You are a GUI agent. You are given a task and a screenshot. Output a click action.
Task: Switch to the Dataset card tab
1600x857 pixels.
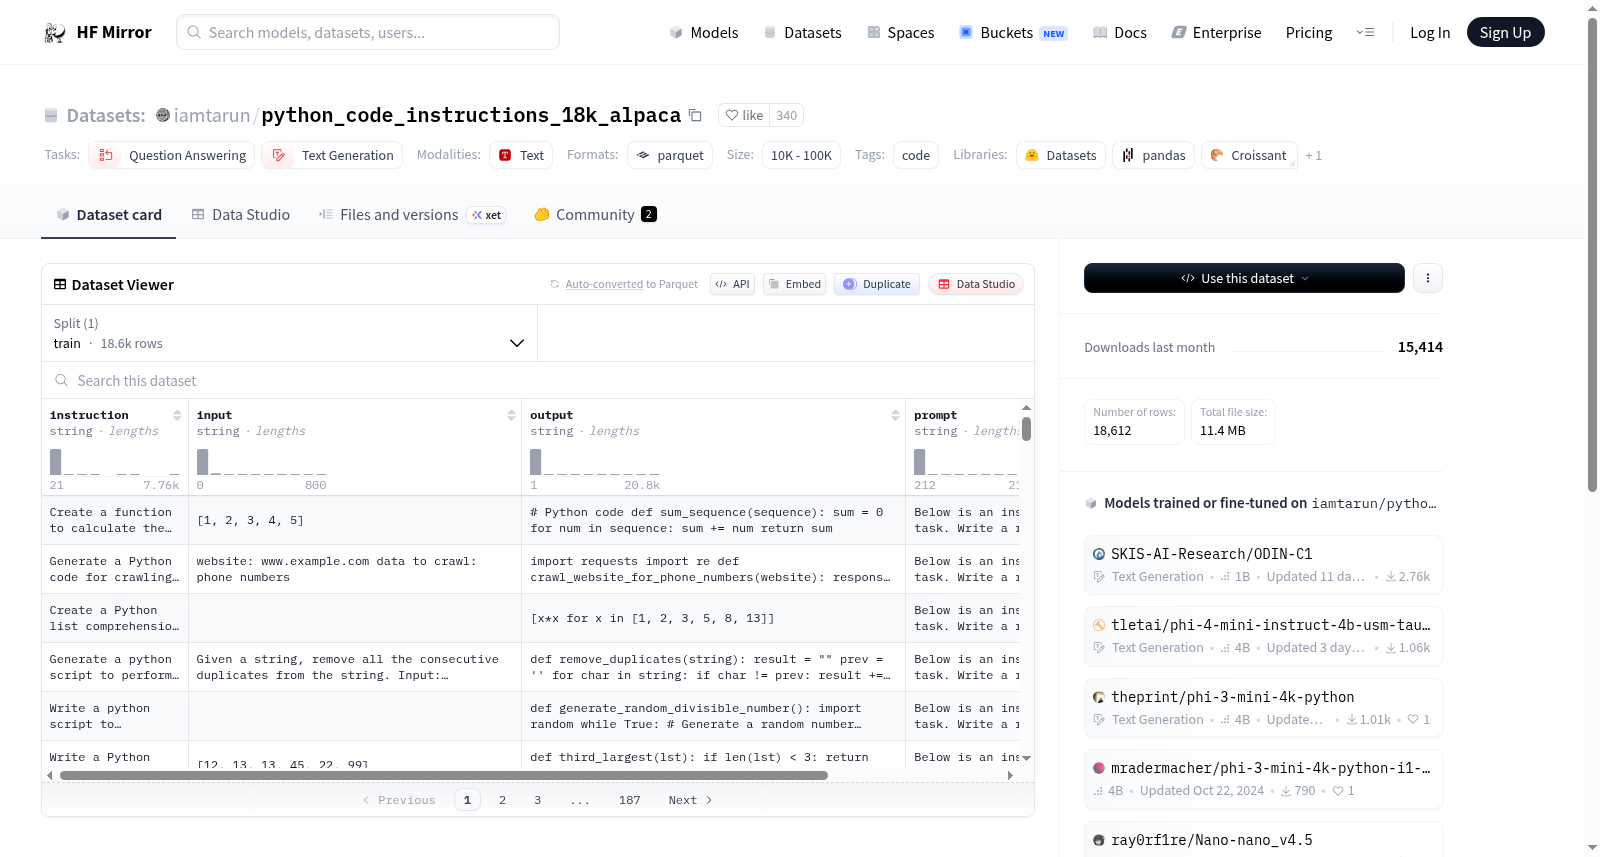tap(109, 215)
